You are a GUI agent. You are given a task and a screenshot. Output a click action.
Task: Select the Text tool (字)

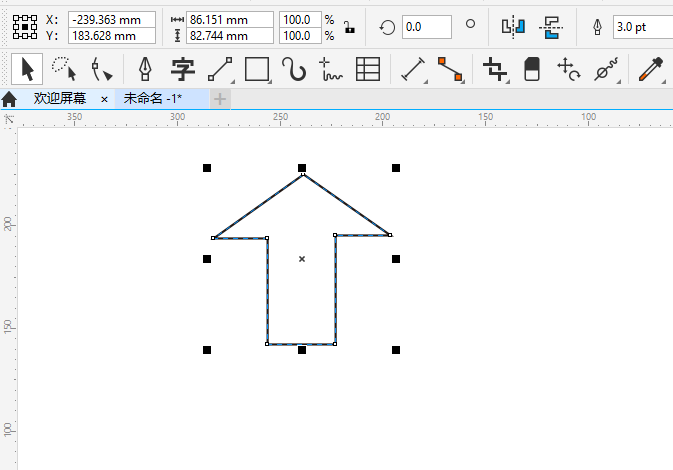[x=183, y=69]
